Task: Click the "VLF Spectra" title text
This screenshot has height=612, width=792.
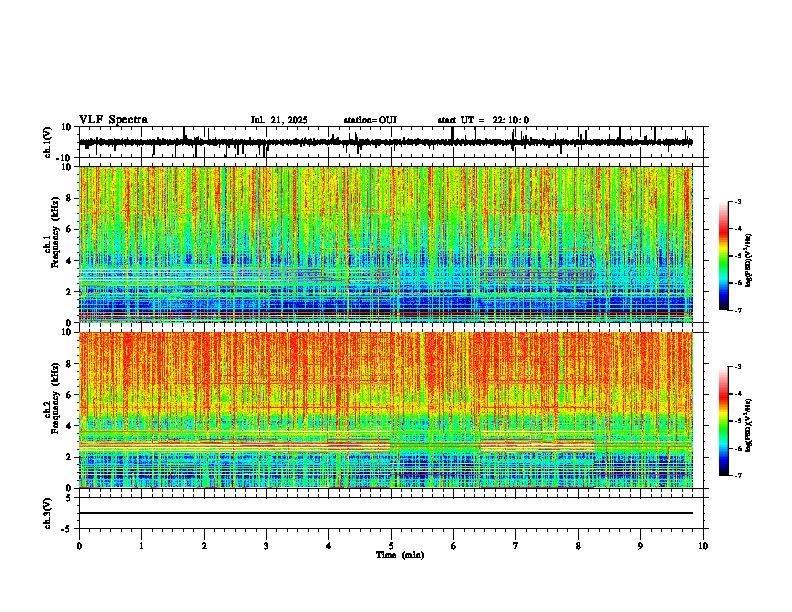Action: [113, 120]
